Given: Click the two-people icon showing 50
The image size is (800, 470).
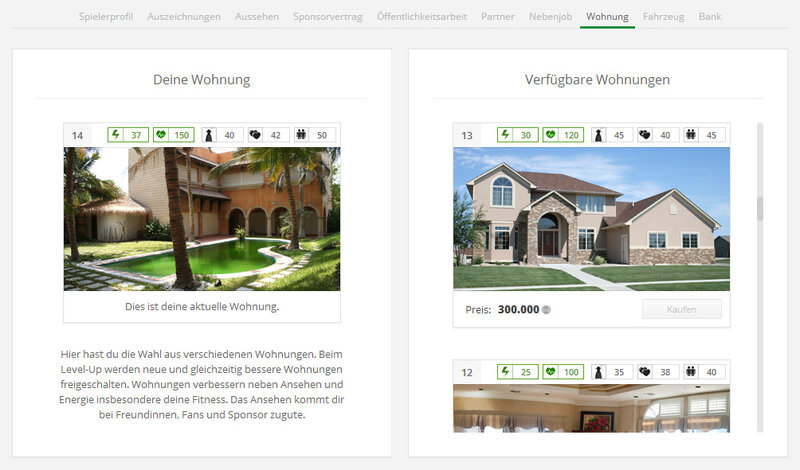Looking at the screenshot, I should tap(301, 135).
